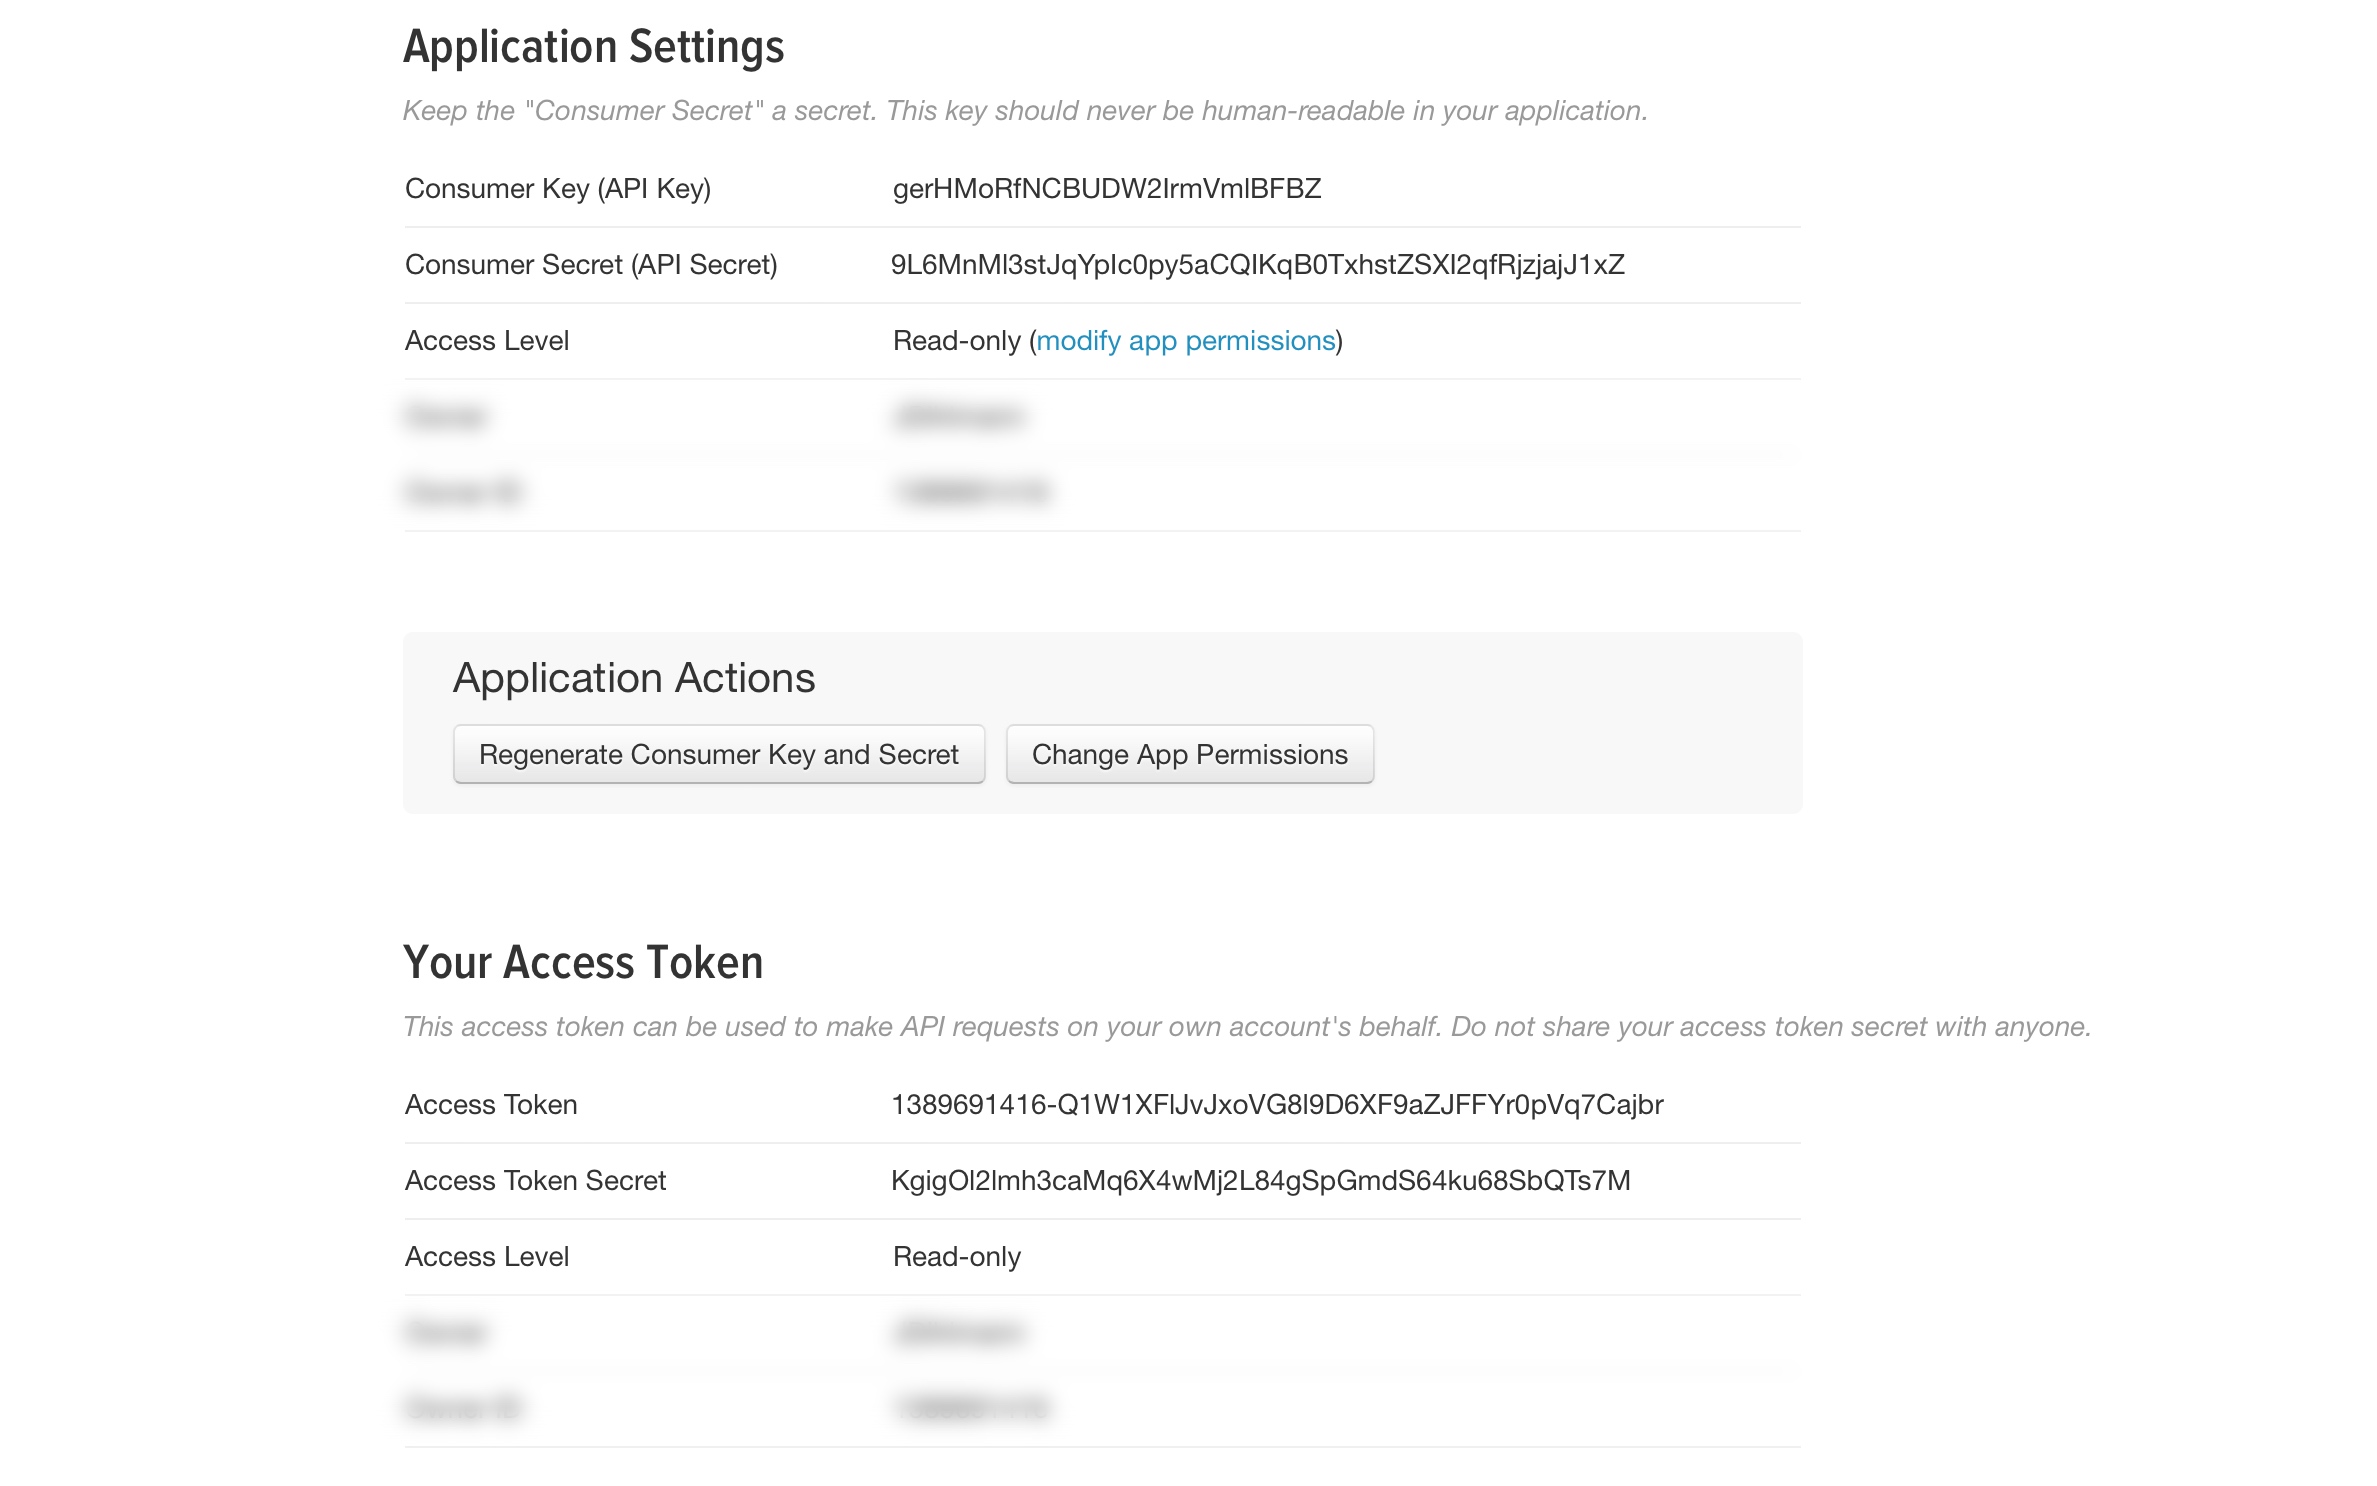Screen dimensions: 2377x1486
Task: Click the Consumer Key (API Key) label
Action: click(x=557, y=189)
